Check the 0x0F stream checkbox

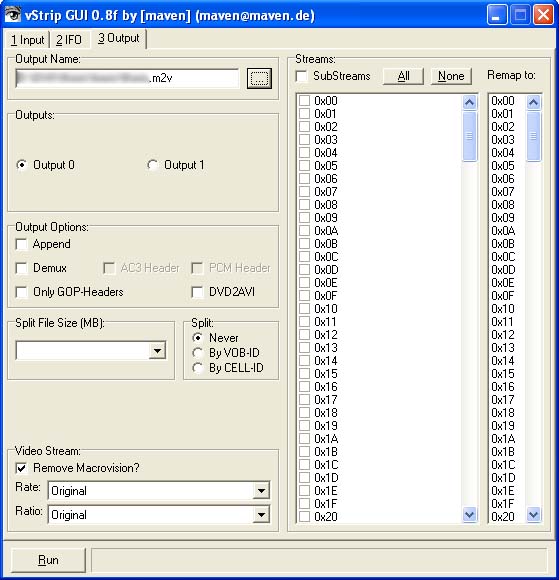click(304, 296)
